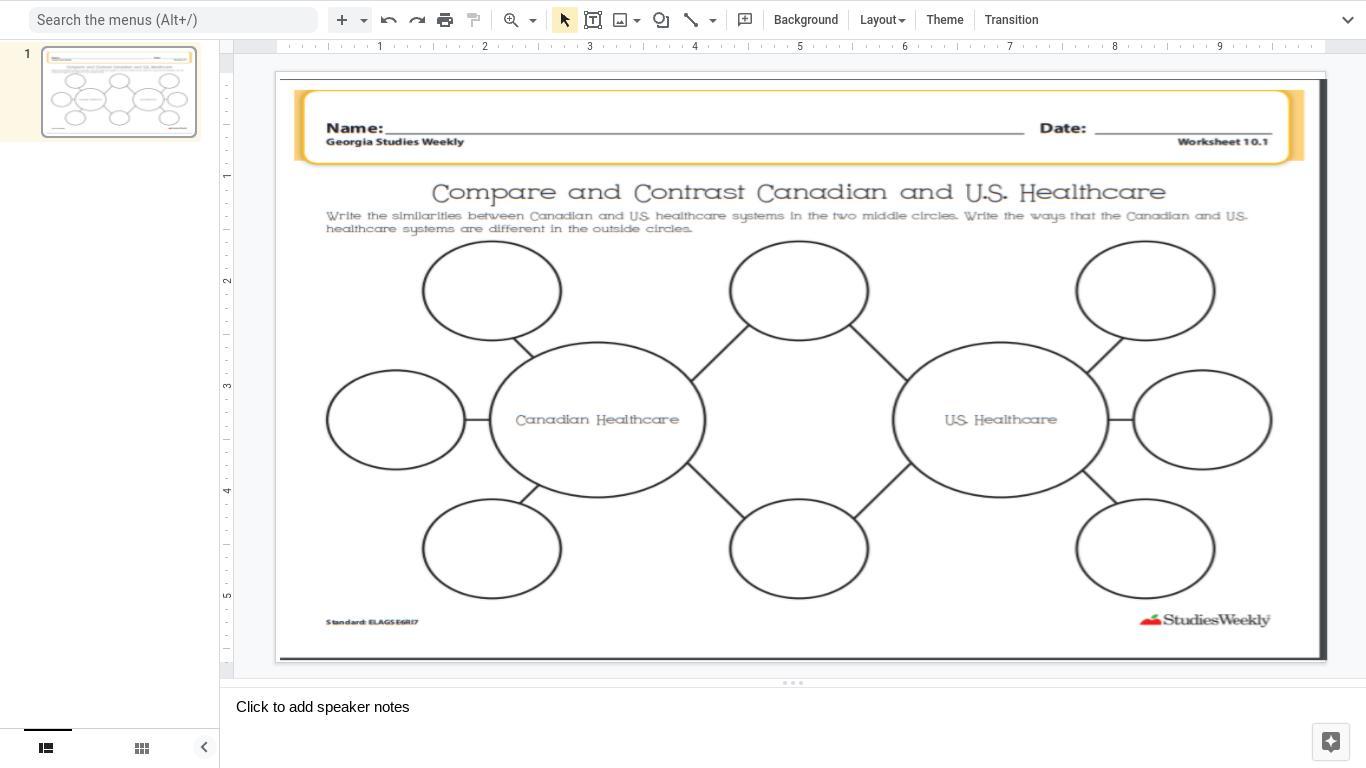Click the redo arrow icon
Image resolution: width=1366 pixels, height=768 pixels.
pyautogui.click(x=417, y=20)
